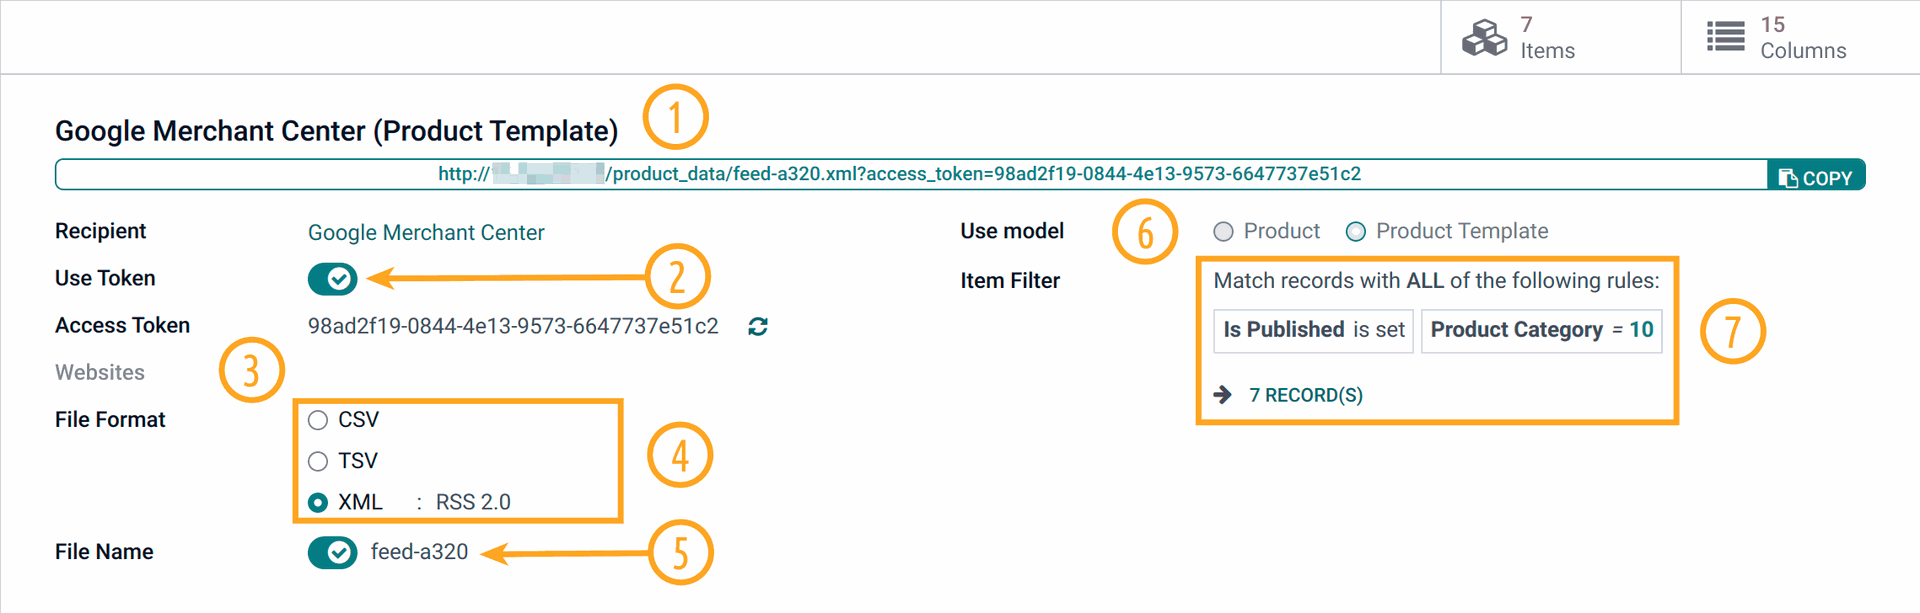Screen dimensions: 1920x613
Task: Open the 7 RECORD(S) link
Action: pos(1306,395)
